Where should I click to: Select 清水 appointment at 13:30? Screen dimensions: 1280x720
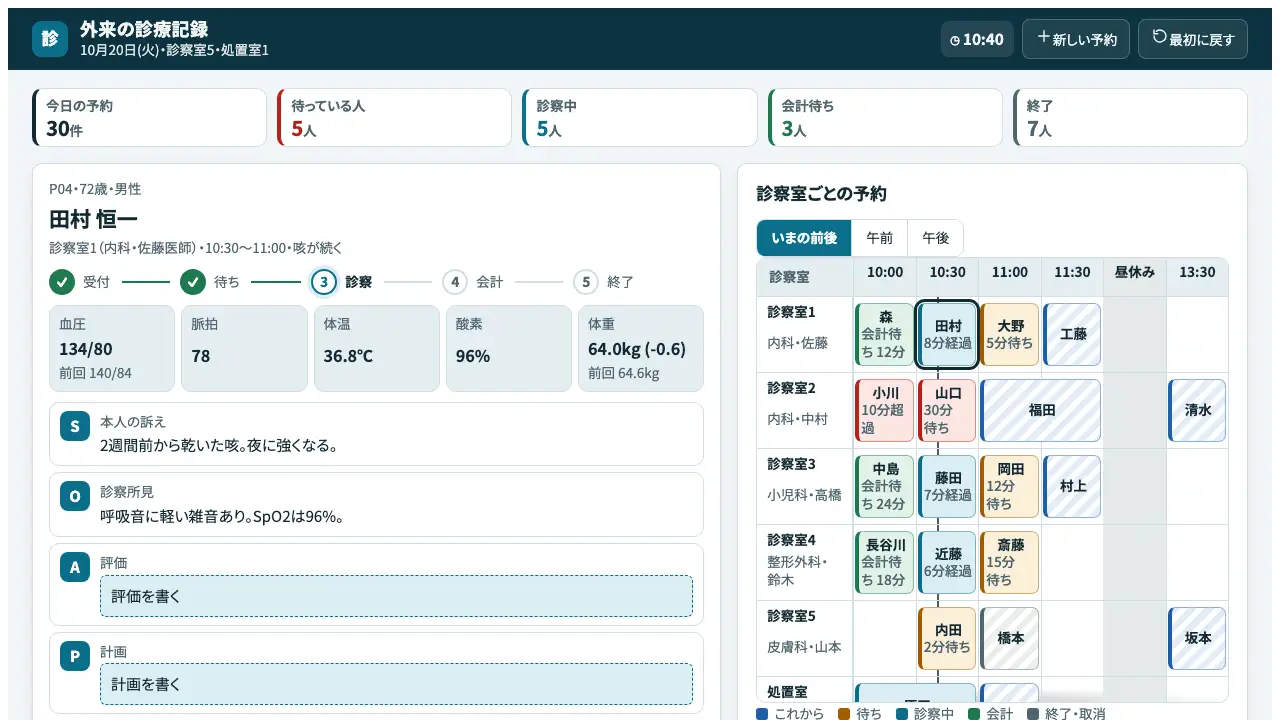click(x=1197, y=411)
